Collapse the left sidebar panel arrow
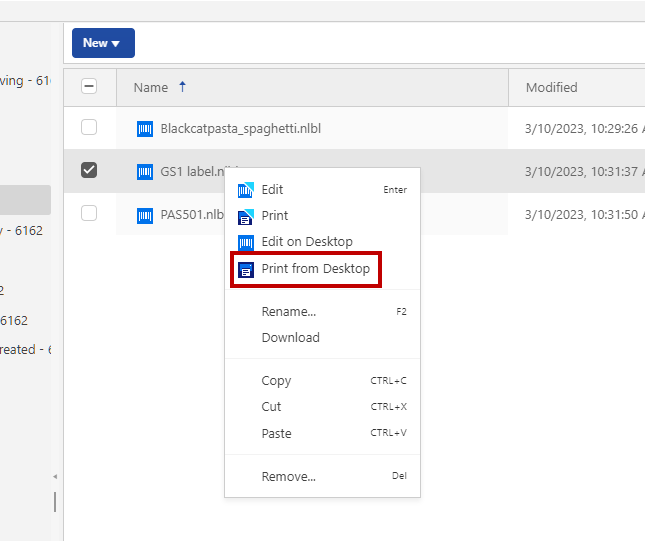Image resolution: width=645 pixels, height=541 pixels. pyautogui.click(x=55, y=476)
